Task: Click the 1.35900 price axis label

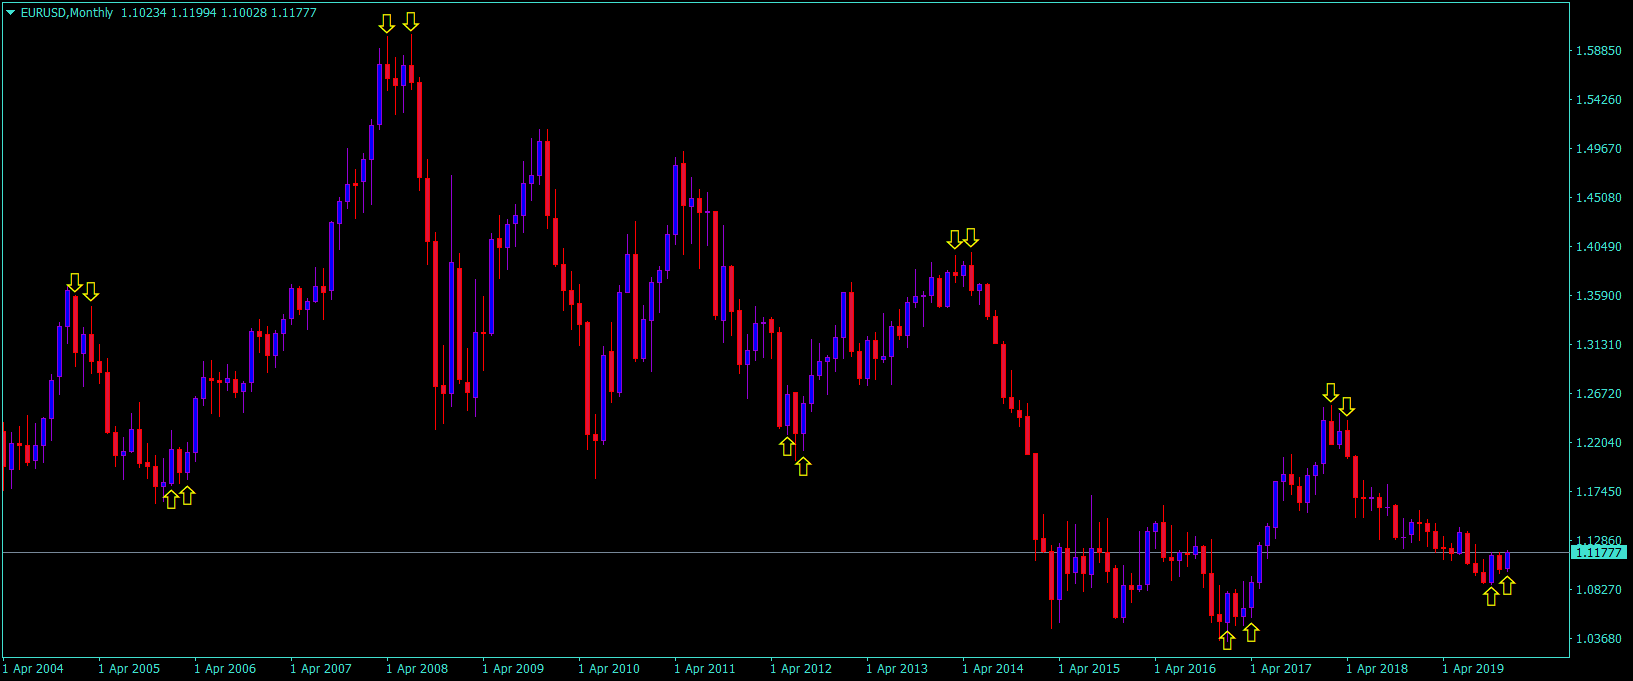Action: [x=1598, y=296]
